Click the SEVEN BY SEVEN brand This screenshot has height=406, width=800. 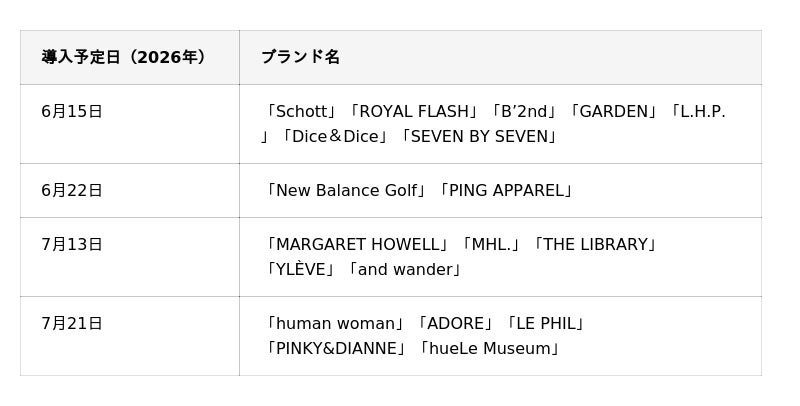click(479, 137)
